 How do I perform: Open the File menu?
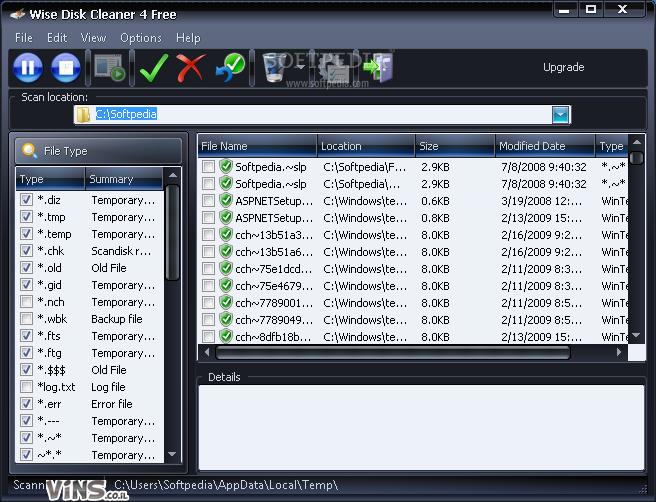[x=24, y=38]
